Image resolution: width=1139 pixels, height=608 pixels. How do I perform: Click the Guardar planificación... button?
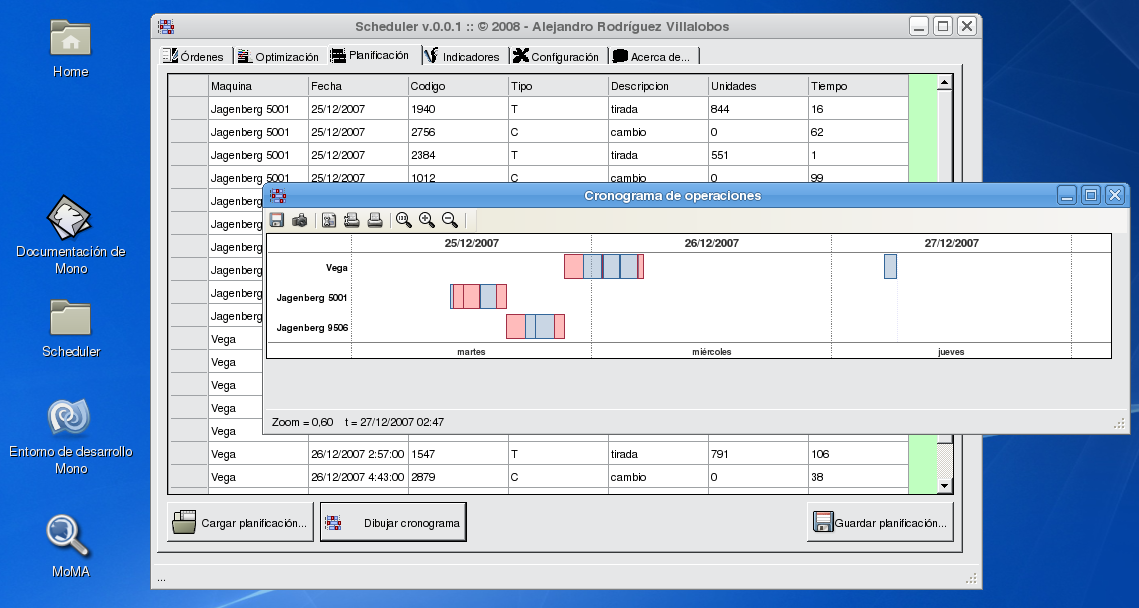click(x=880, y=523)
